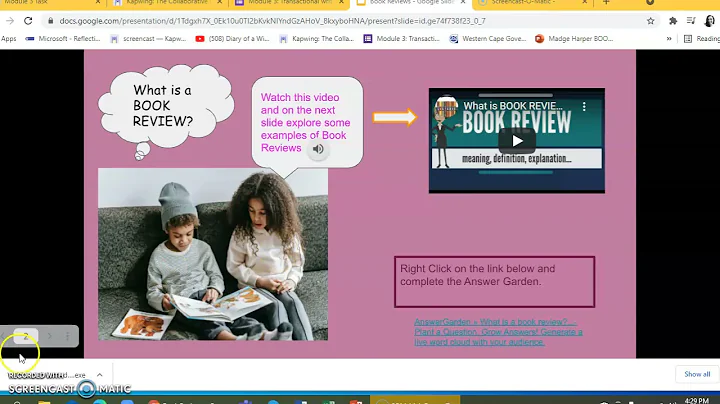
Task: Click the kids reading photo on the slide
Action: [213, 254]
